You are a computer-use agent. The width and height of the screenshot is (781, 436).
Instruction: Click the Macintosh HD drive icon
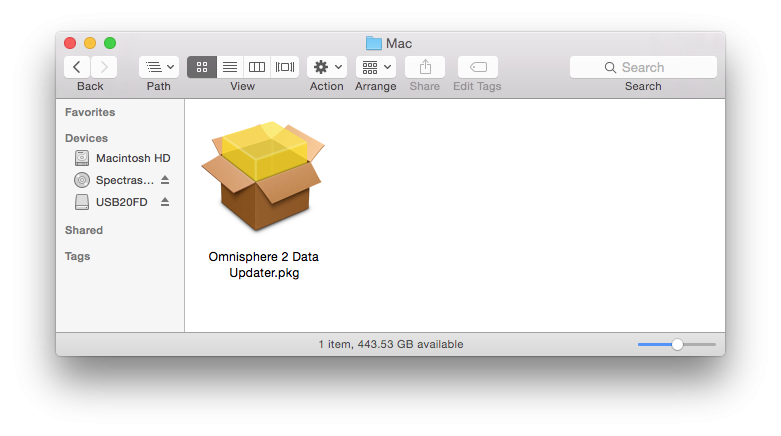pyautogui.click(x=82, y=158)
